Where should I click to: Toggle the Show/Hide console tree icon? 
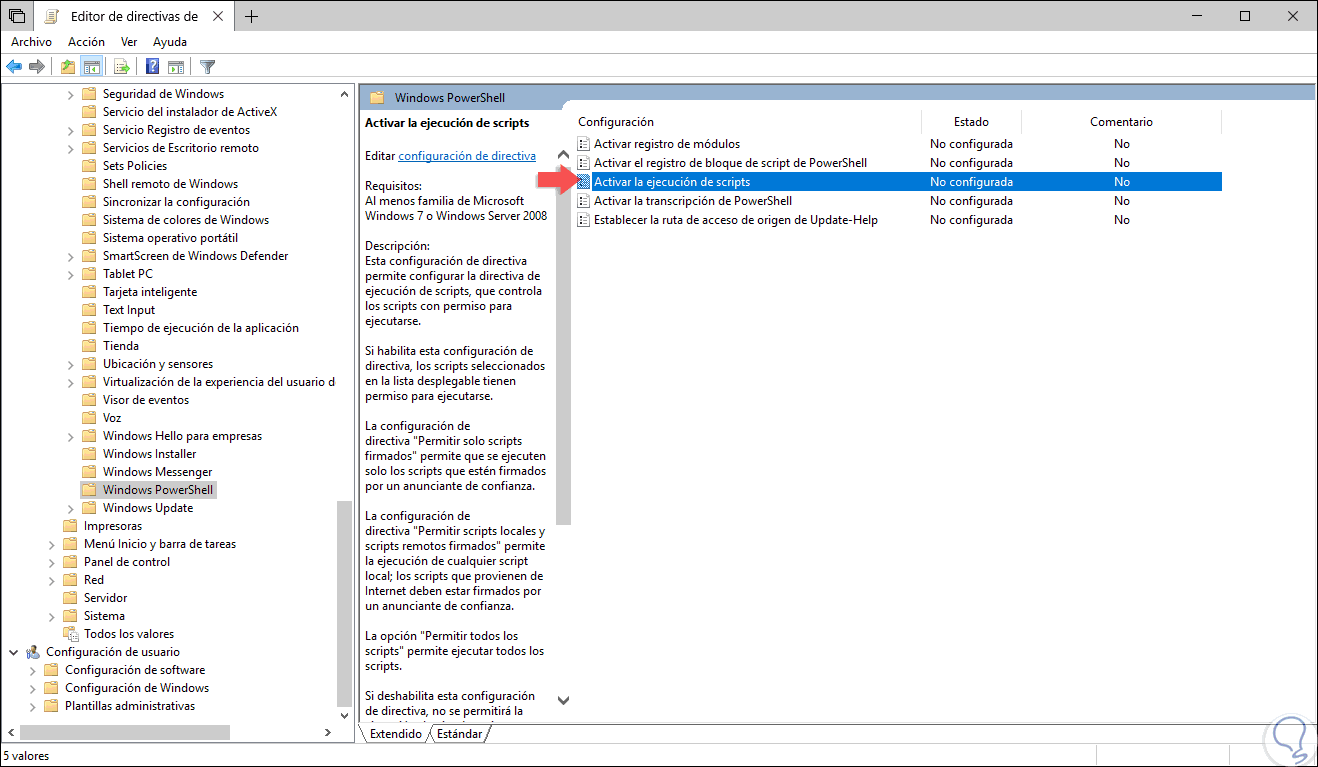tap(91, 66)
